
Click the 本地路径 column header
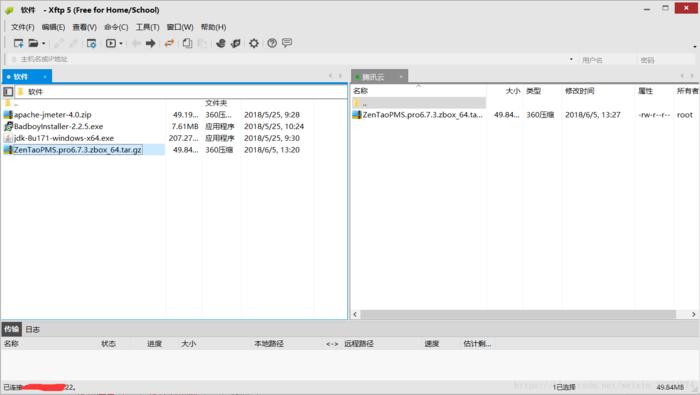pos(269,344)
